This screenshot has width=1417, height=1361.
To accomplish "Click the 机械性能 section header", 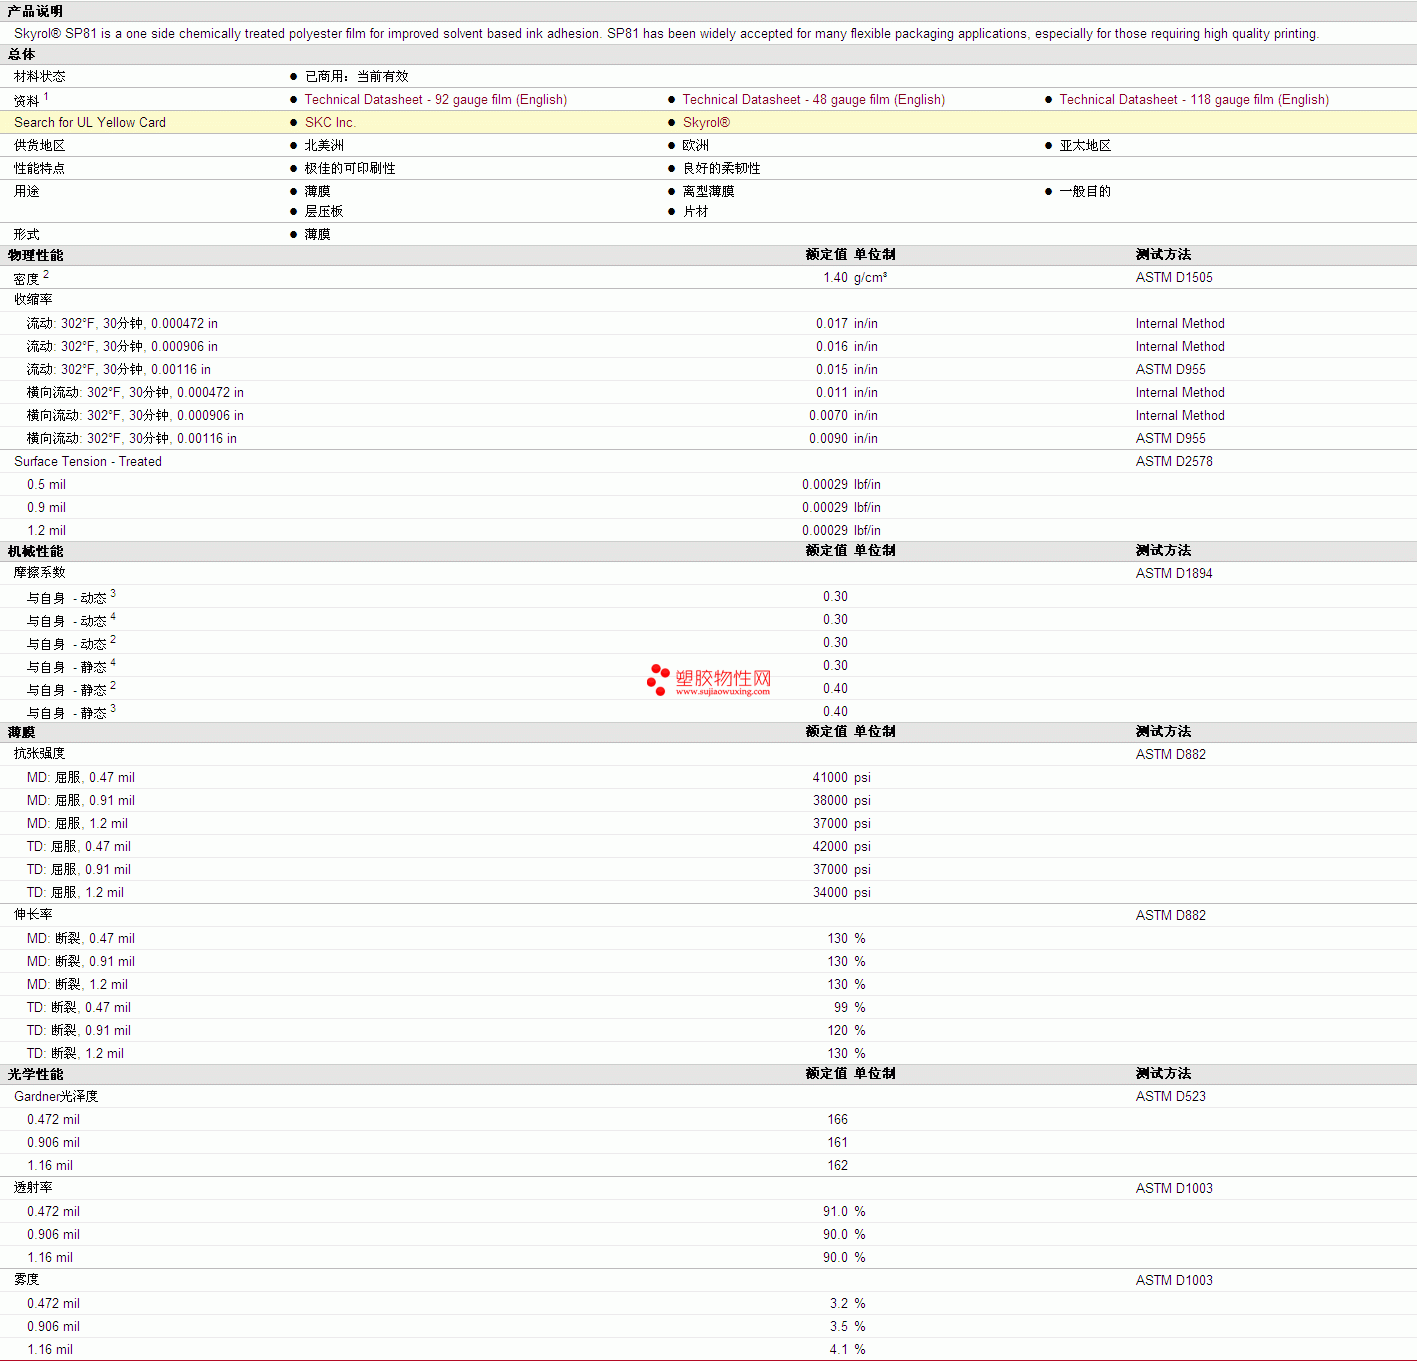I will (x=35, y=551).
